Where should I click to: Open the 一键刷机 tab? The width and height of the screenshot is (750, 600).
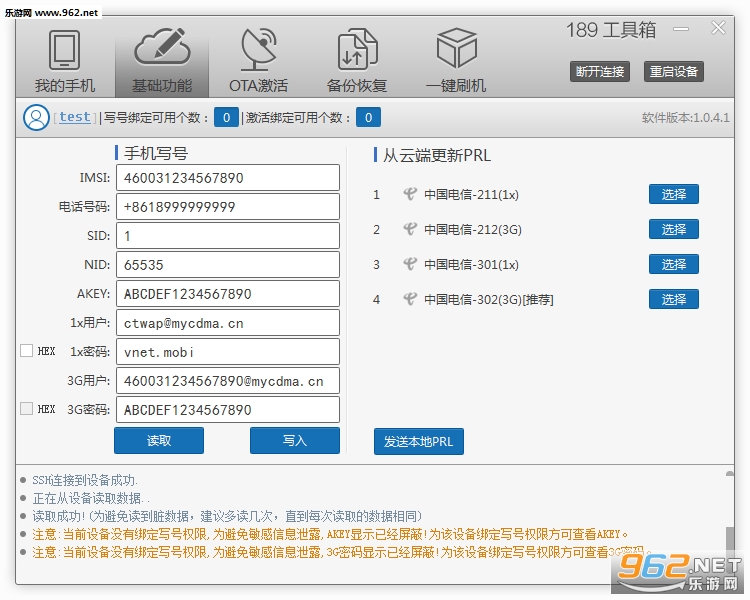click(x=456, y=60)
